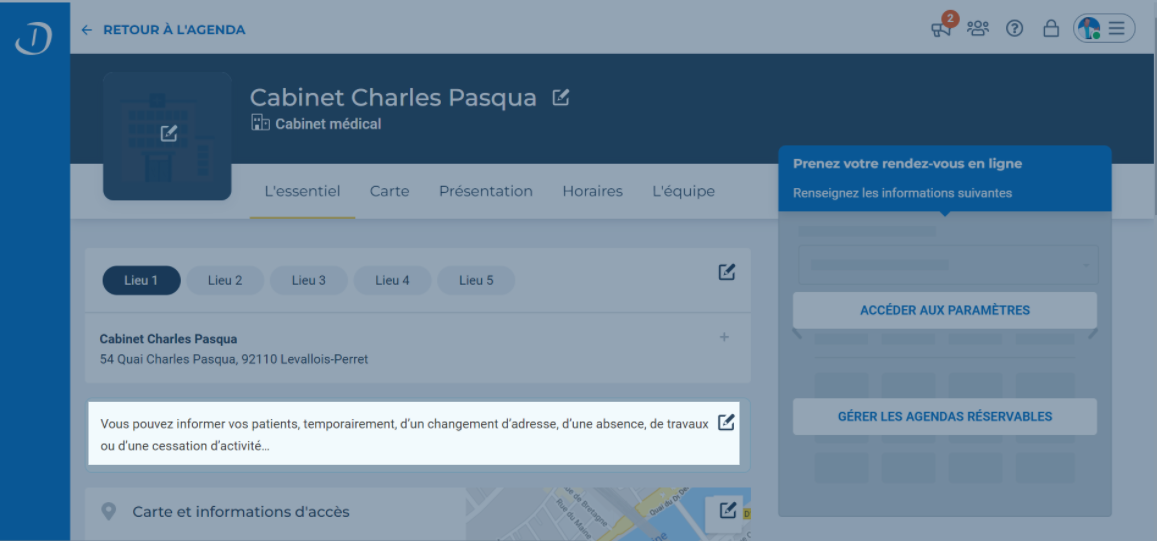Click Accéder aux paramètres button
Screen dimensions: 1157x541
click(944, 310)
